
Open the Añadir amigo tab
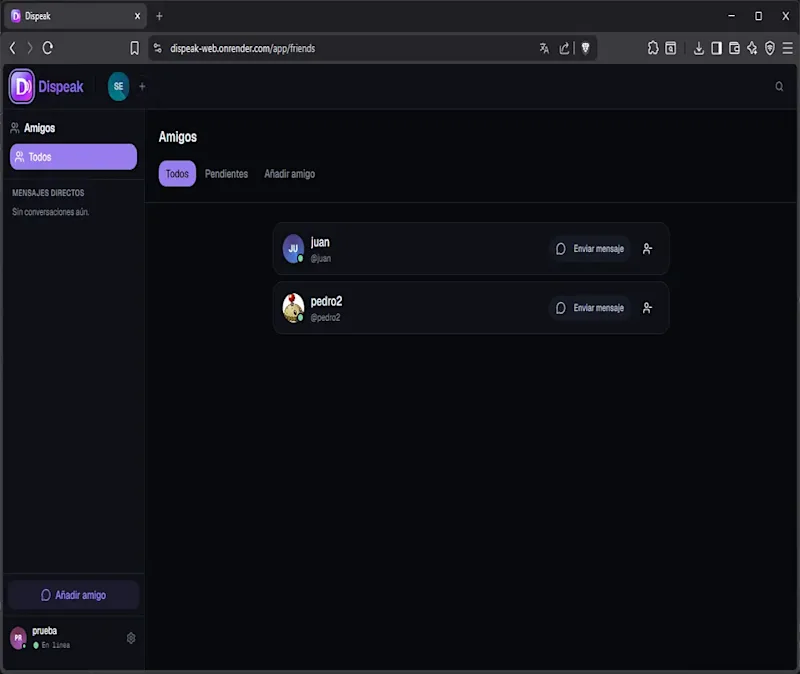coord(289,174)
